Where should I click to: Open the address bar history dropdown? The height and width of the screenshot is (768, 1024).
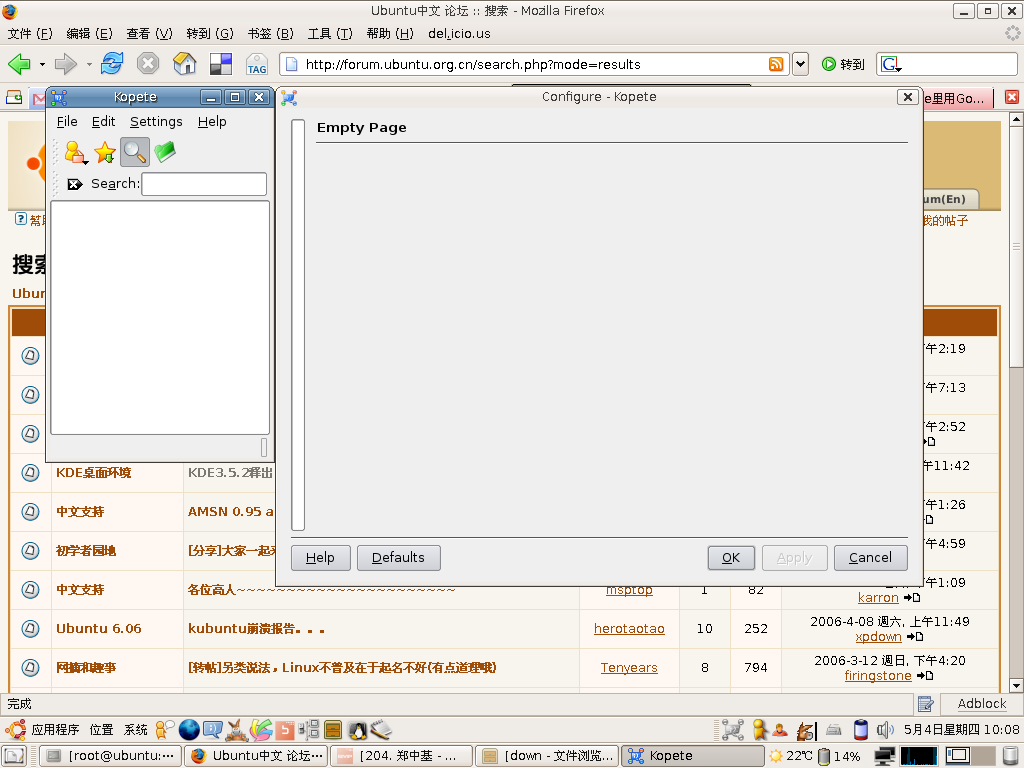click(x=801, y=64)
